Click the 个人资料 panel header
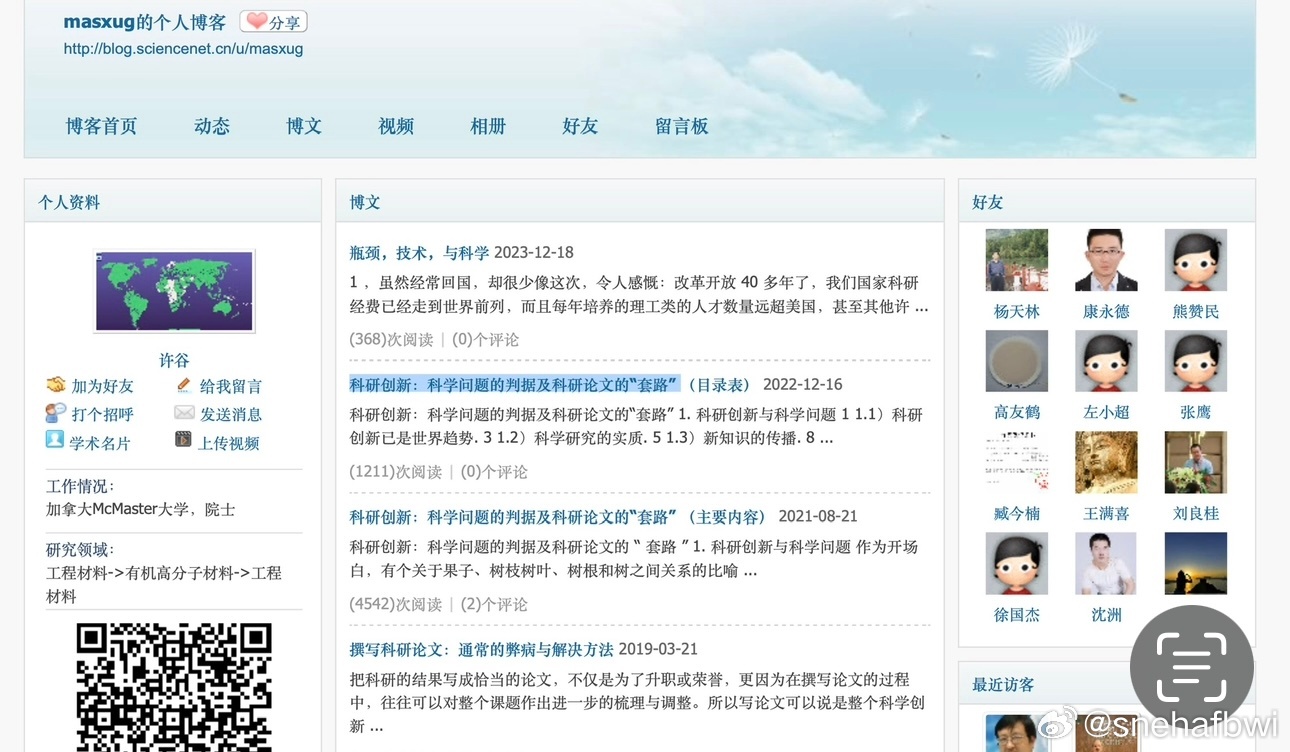 pos(173,201)
